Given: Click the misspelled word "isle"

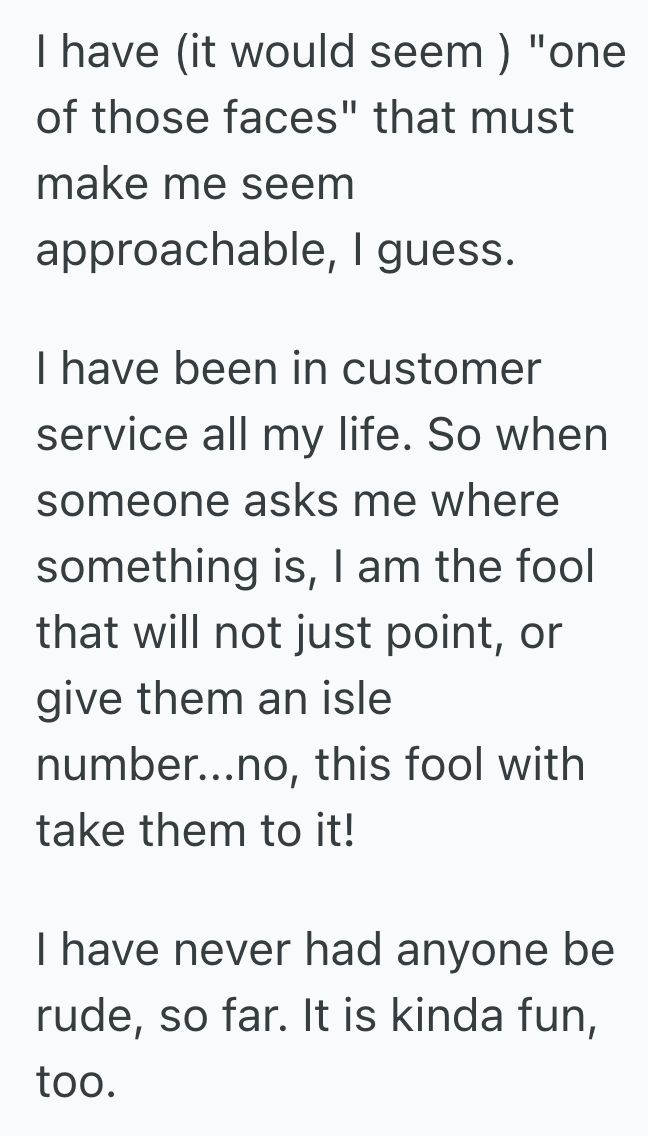Looking at the screenshot, I should point(358,698).
